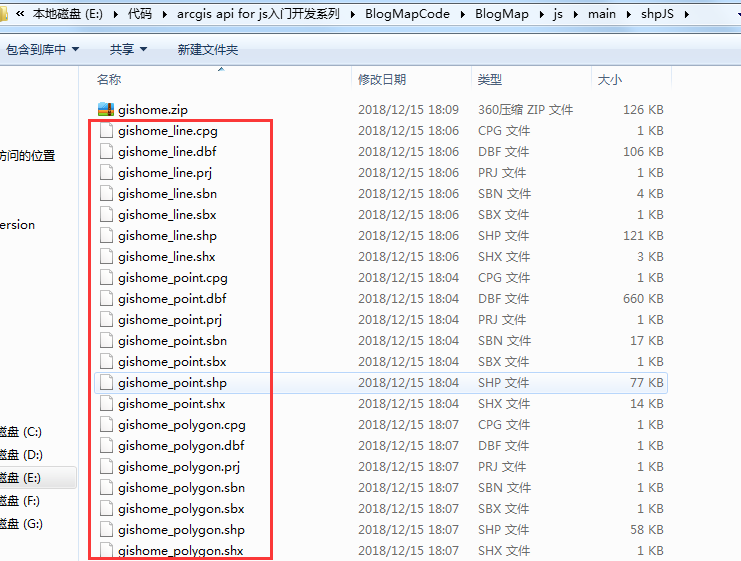
Task: Select drive (E:) in navigation pane
Action: point(20,478)
